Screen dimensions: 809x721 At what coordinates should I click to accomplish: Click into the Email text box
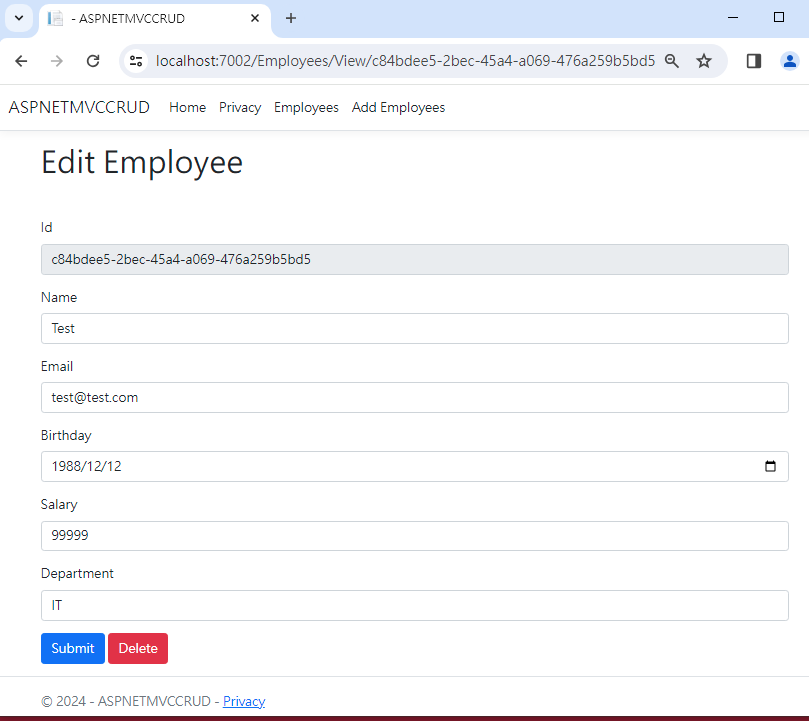tap(414, 397)
